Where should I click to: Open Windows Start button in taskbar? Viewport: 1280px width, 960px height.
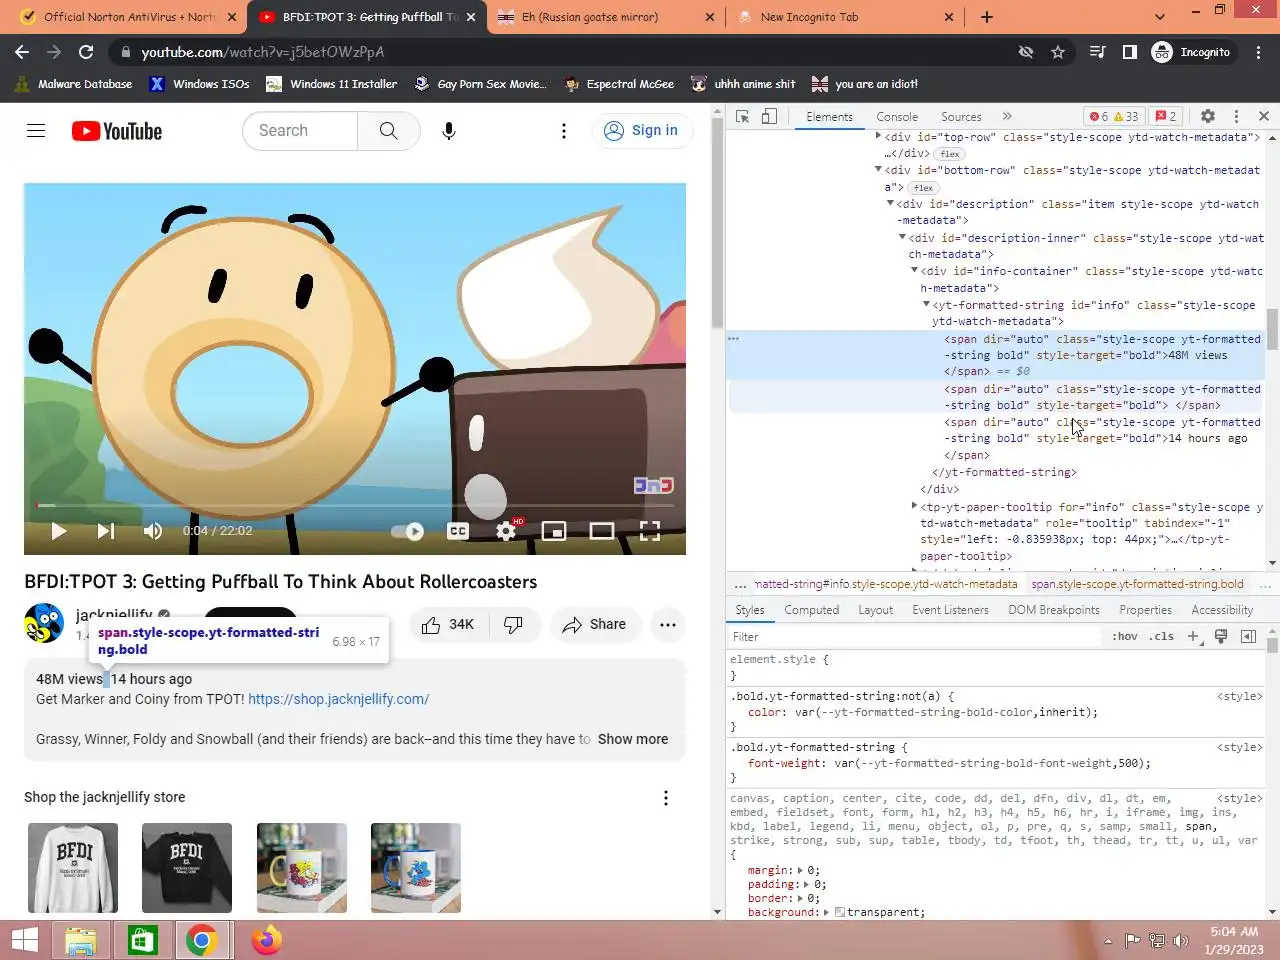(24, 940)
